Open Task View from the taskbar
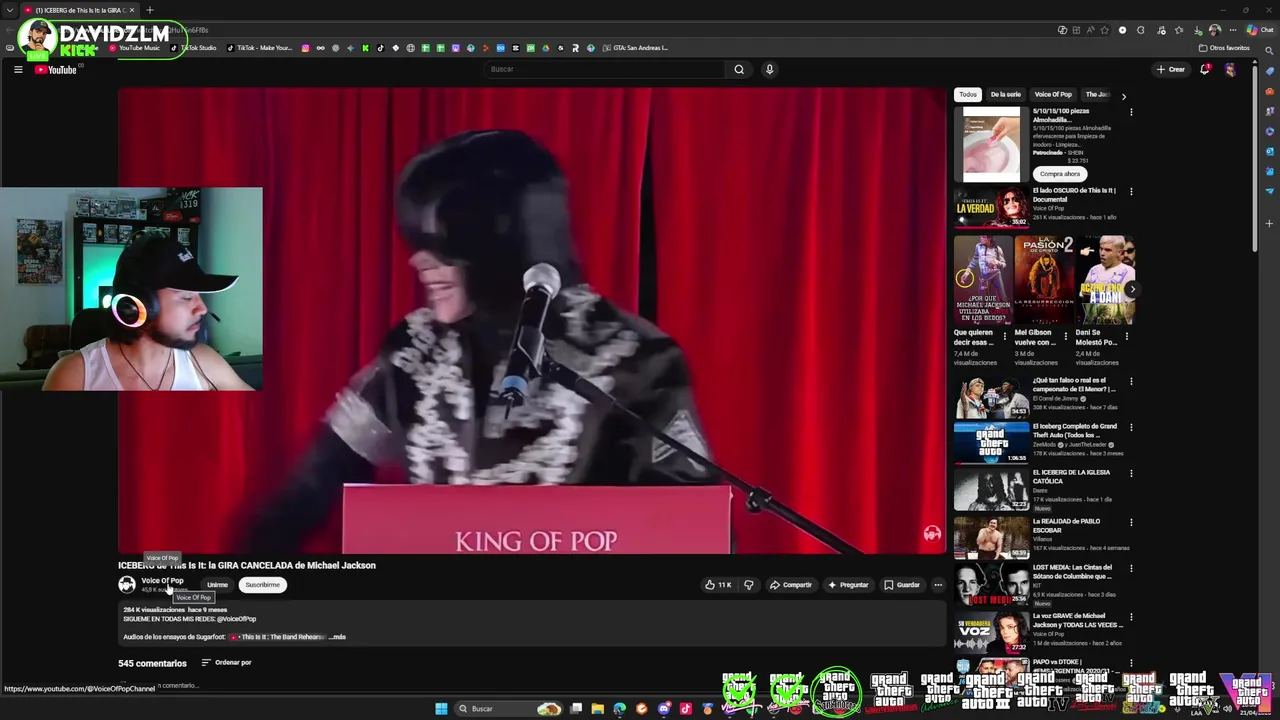The height and width of the screenshot is (720, 1280). pyautogui.click(x=576, y=709)
